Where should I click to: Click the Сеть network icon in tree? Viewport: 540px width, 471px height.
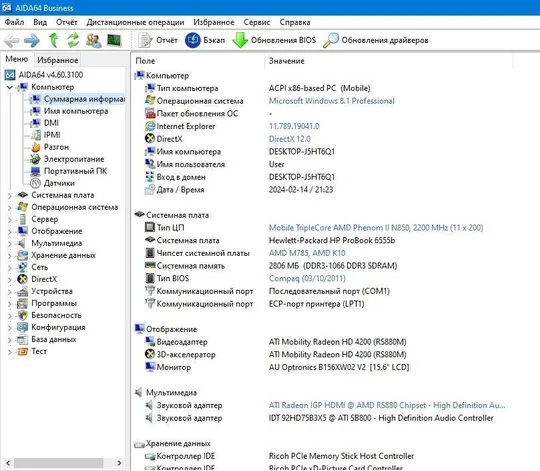pyautogui.click(x=23, y=267)
